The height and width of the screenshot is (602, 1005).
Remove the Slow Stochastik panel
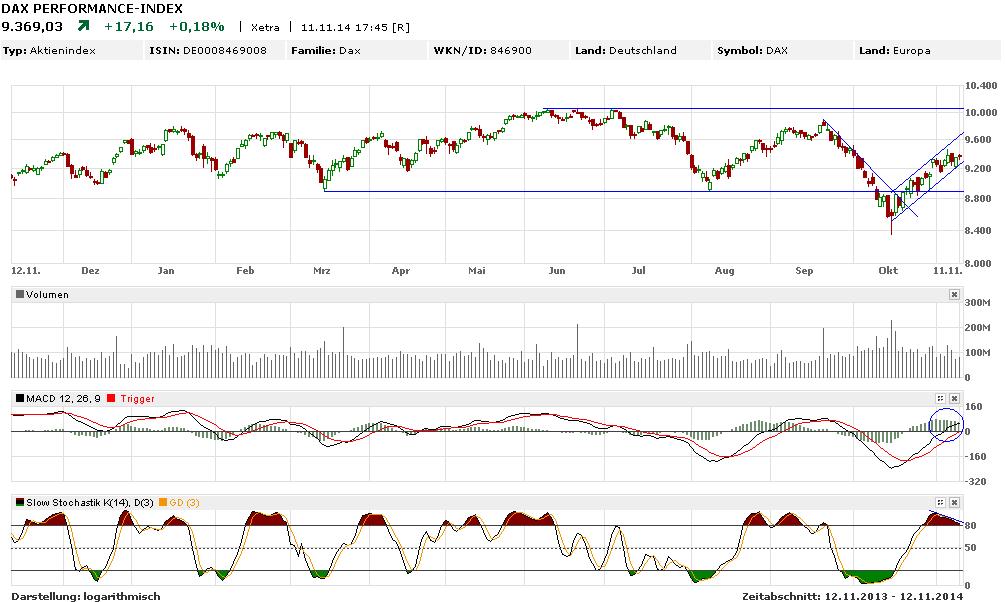point(954,503)
